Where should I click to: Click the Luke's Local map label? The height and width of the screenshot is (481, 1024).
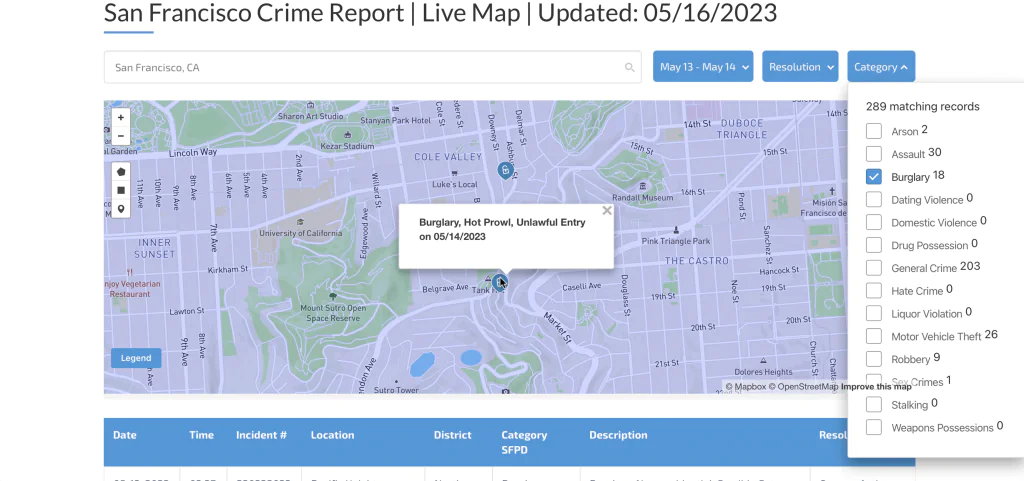point(455,185)
